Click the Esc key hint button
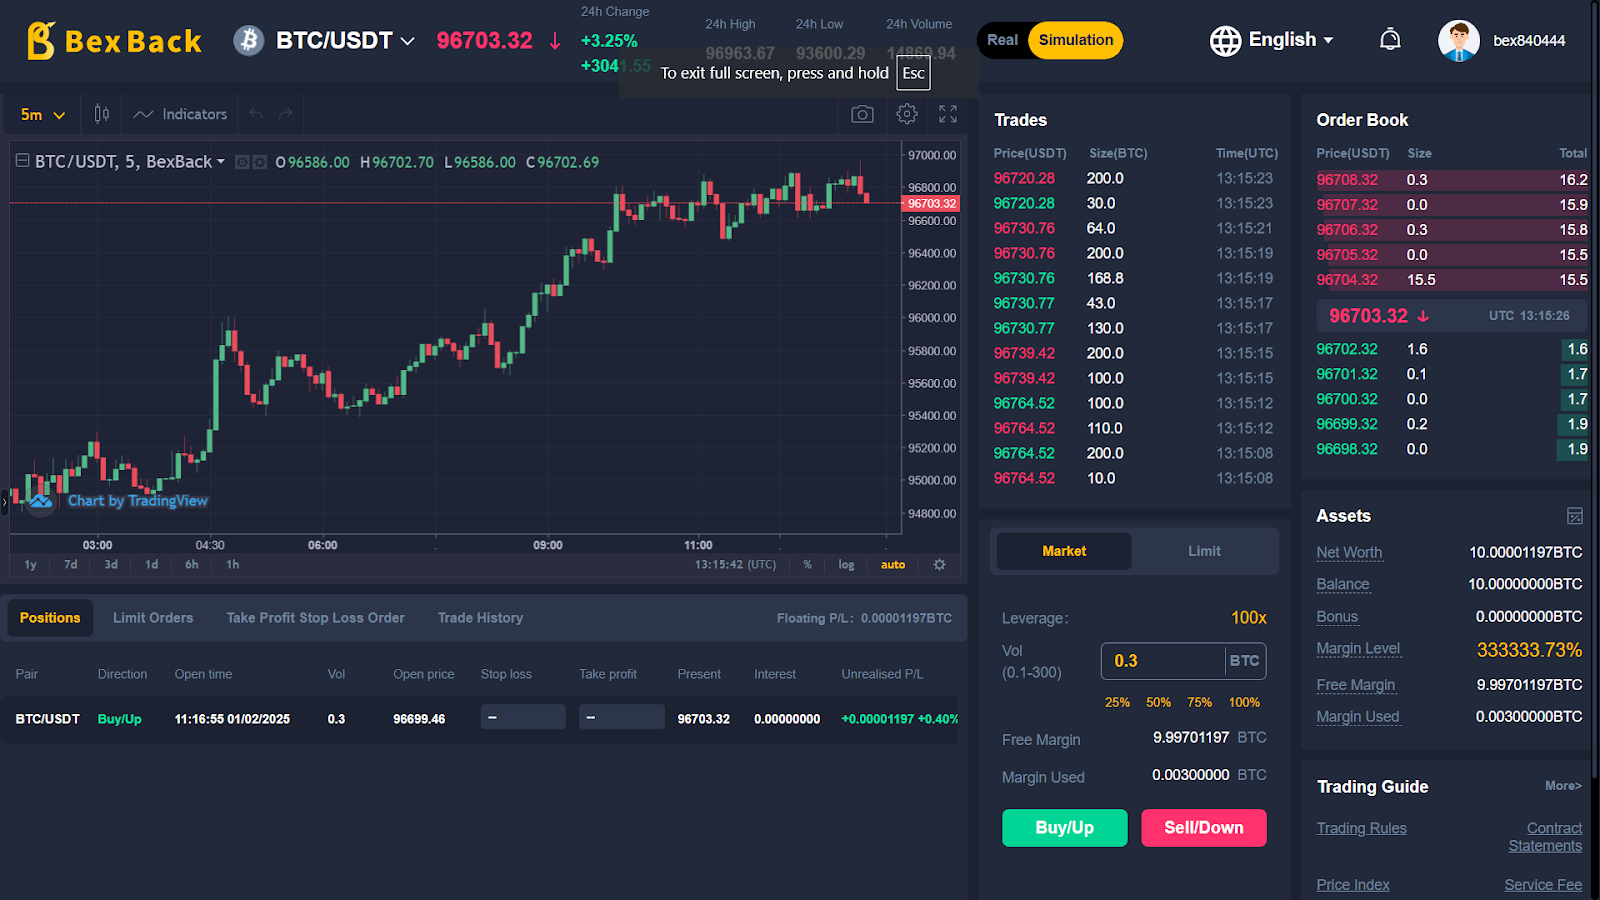The image size is (1600, 900). 913,73
